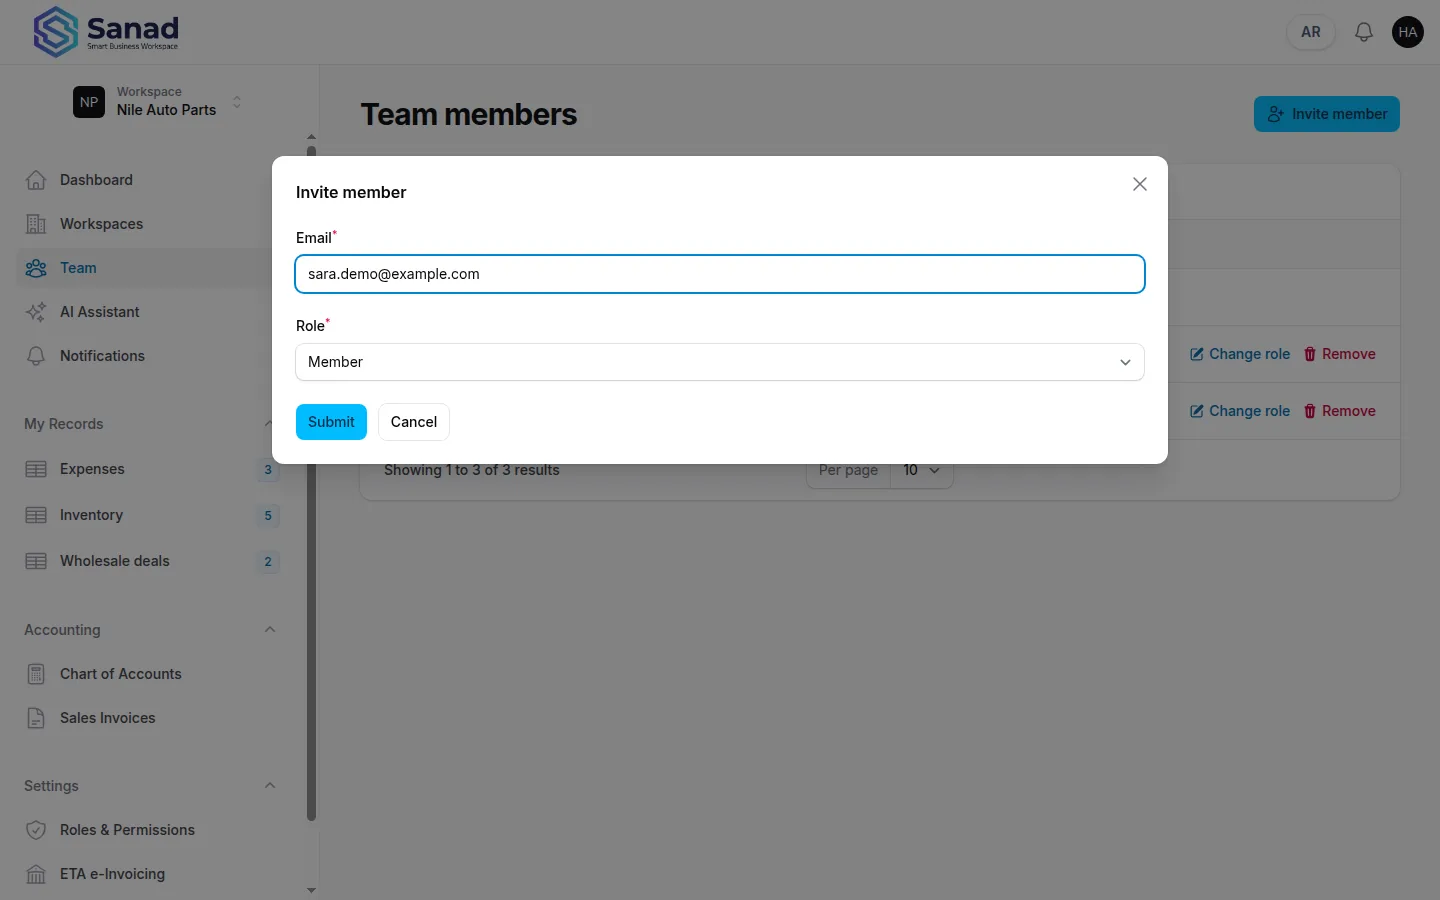Click the Sanad logo
Viewport: 1440px width, 900px height.
(106, 32)
